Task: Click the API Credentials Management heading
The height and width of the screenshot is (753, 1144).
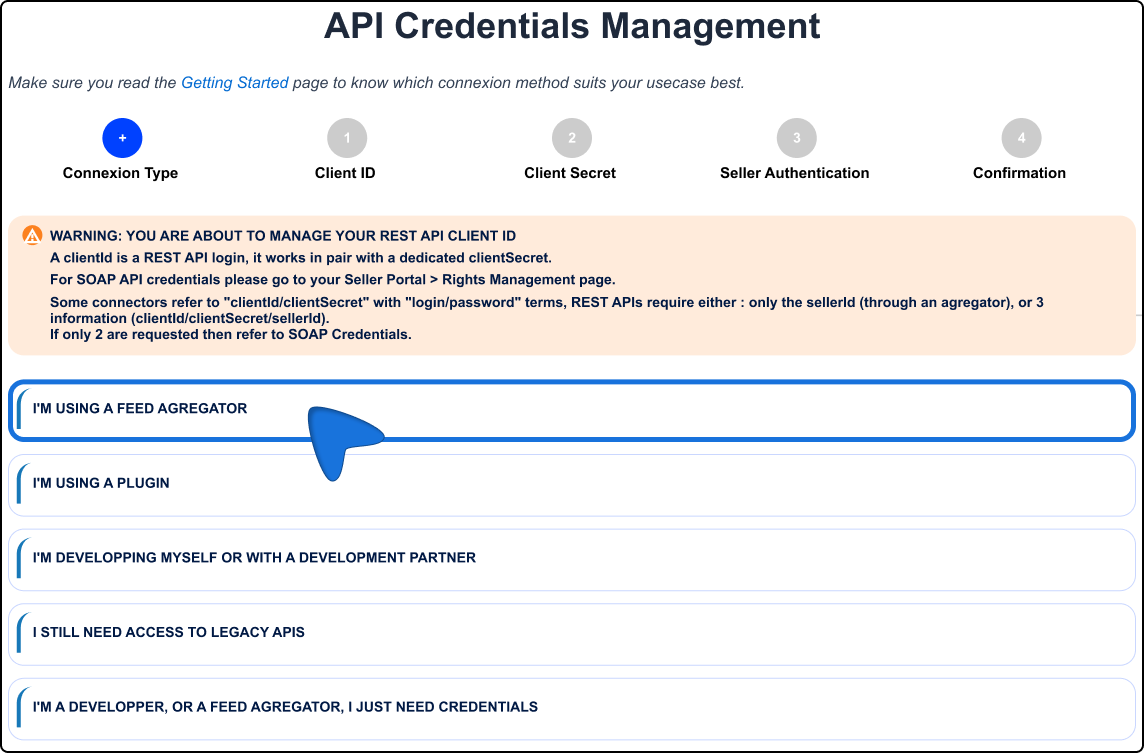Action: (x=572, y=26)
